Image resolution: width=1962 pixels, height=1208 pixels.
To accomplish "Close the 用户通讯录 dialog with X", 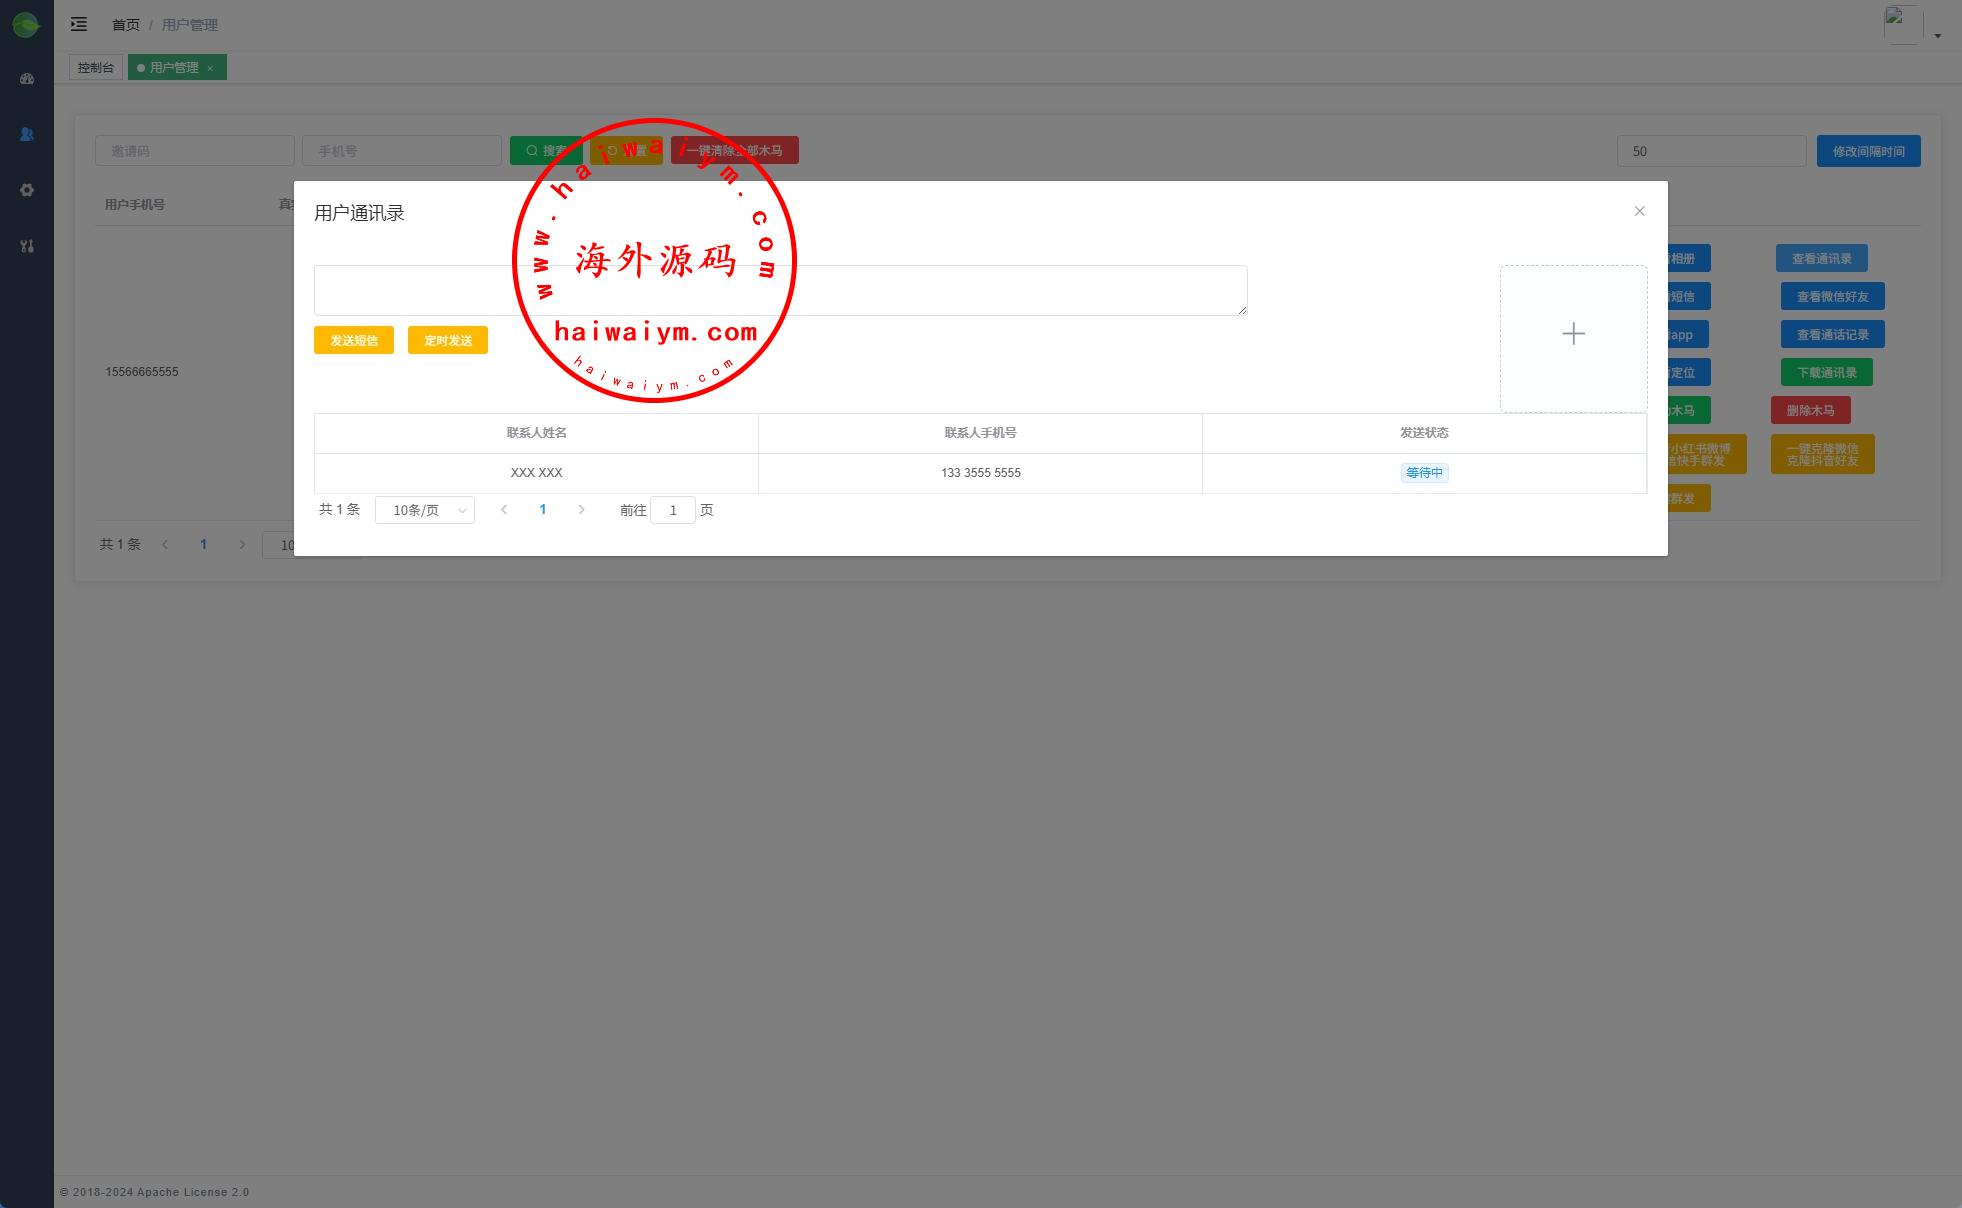I will coord(1639,211).
